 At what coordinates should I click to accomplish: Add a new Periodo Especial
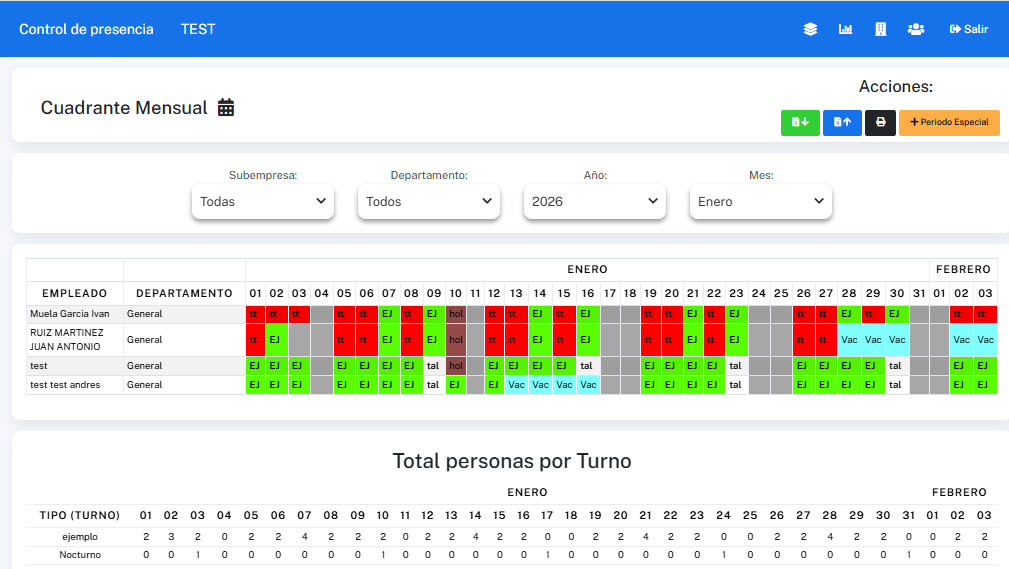(949, 122)
